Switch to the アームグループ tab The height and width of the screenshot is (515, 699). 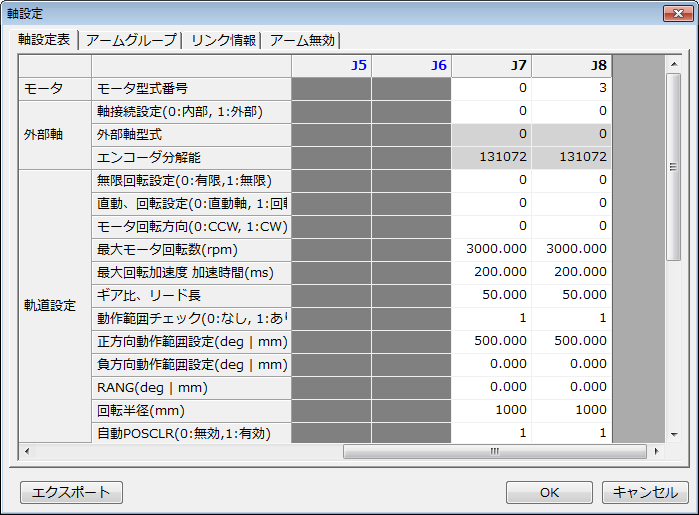[130, 40]
